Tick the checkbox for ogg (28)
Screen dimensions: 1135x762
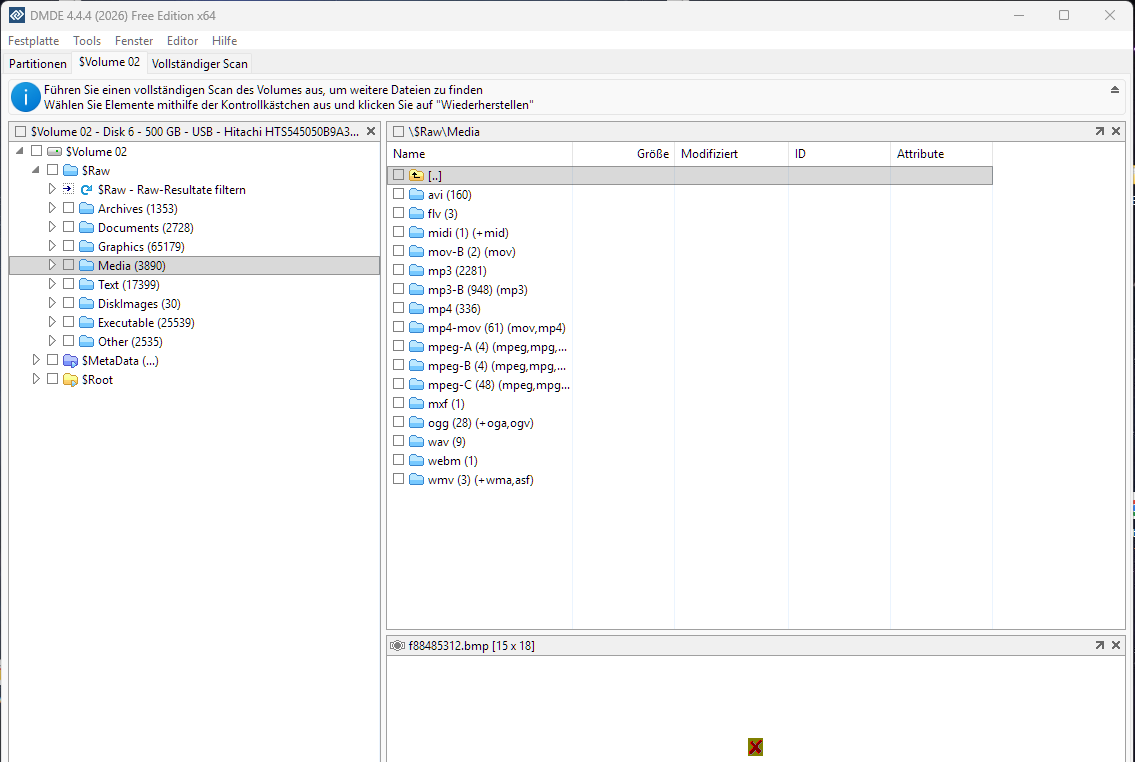(x=398, y=422)
